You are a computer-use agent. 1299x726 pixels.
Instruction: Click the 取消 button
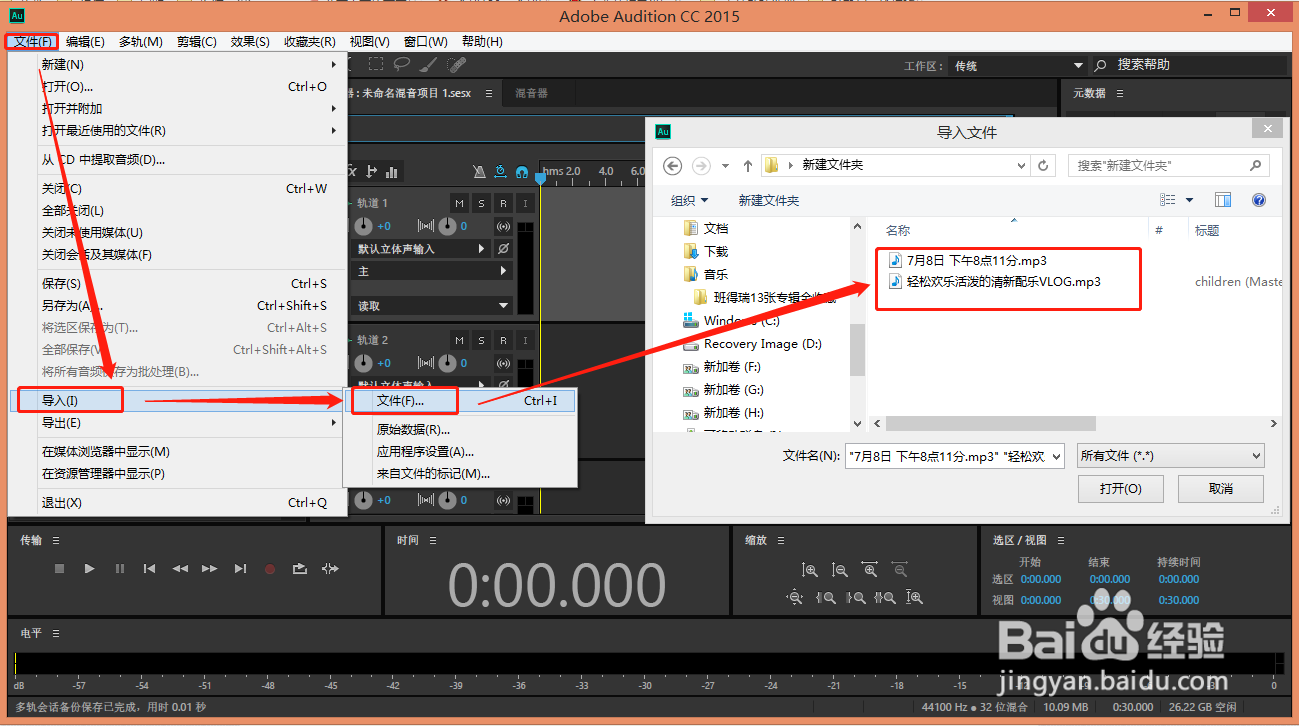[x=1221, y=489]
